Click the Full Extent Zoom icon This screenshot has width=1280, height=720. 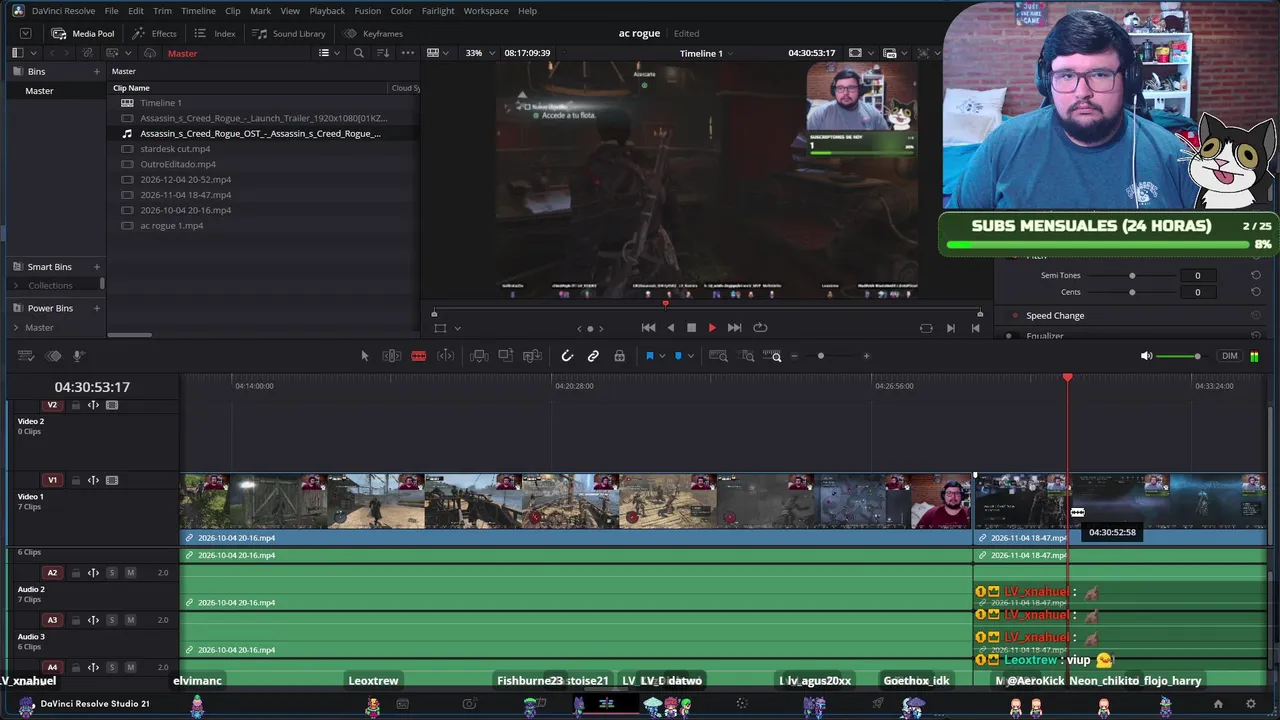pyautogui.click(x=718, y=356)
